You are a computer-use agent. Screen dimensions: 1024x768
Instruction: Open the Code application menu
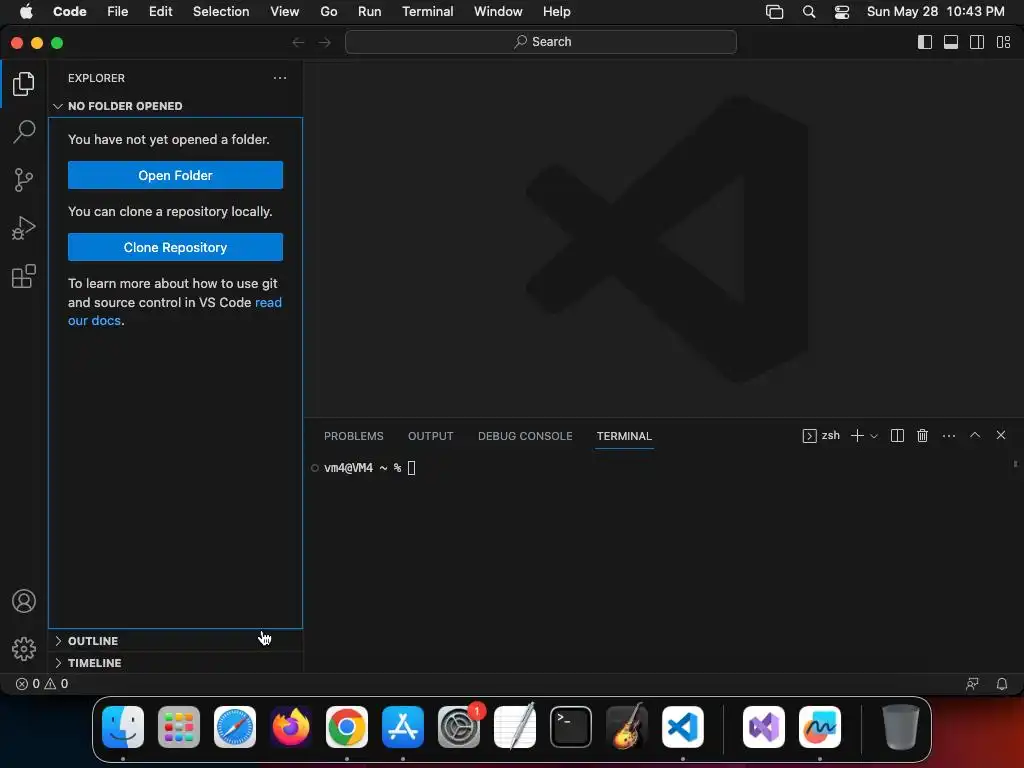[x=69, y=12]
